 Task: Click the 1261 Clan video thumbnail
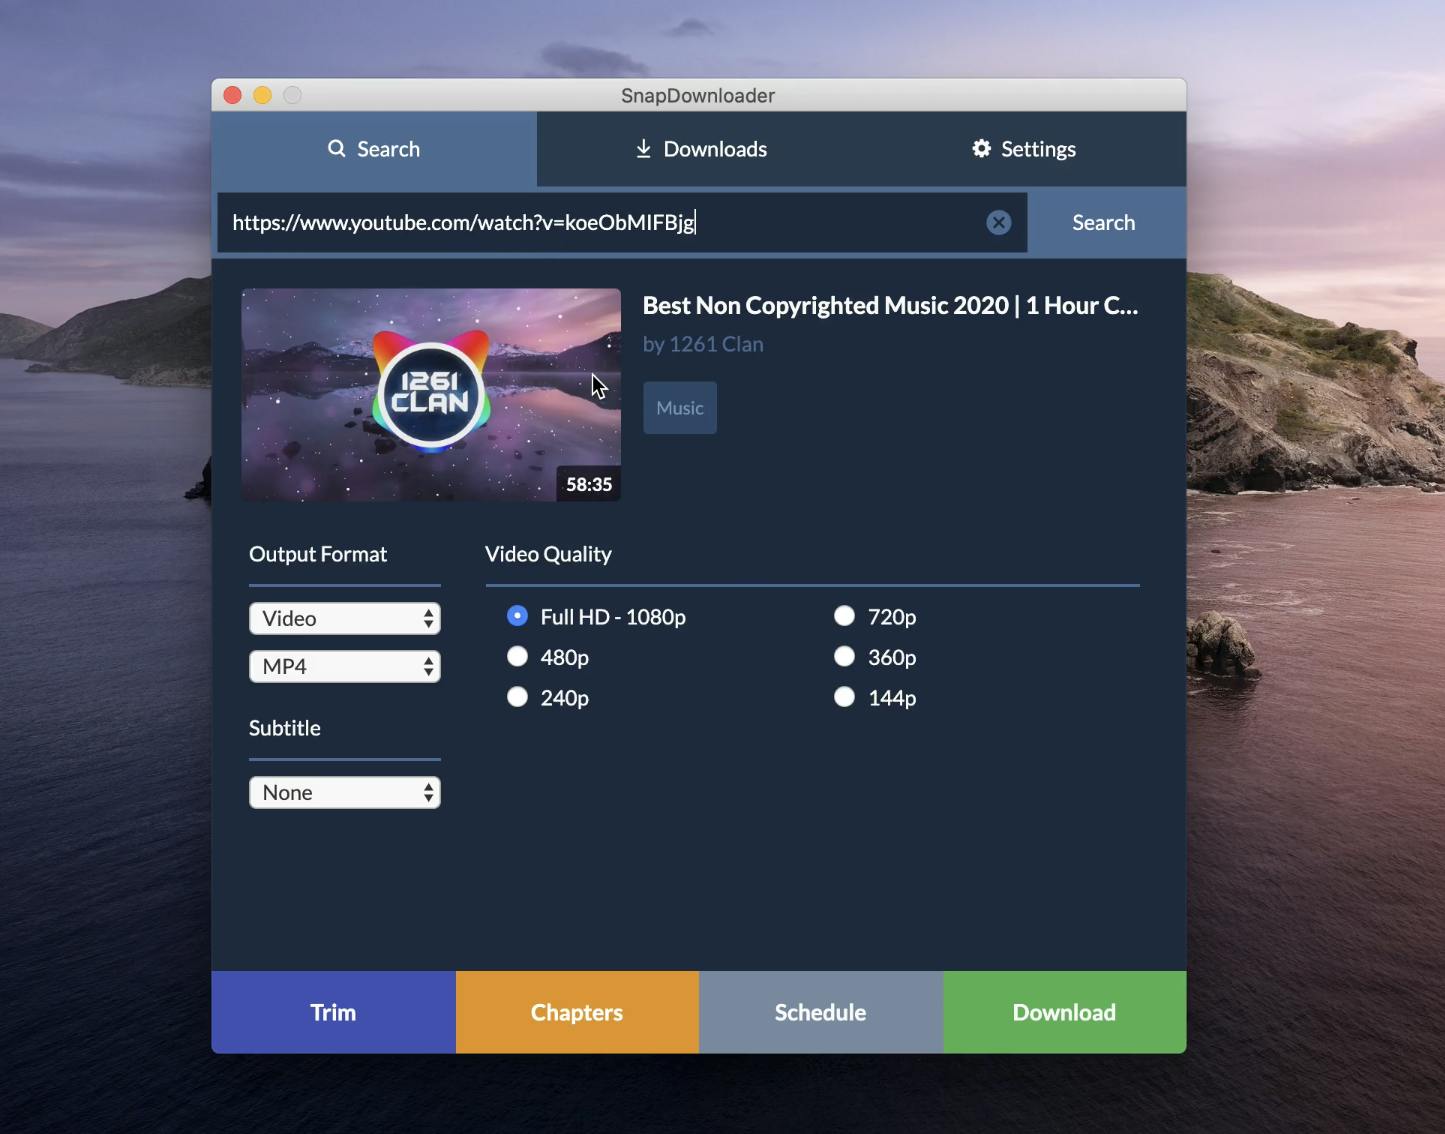pos(431,394)
